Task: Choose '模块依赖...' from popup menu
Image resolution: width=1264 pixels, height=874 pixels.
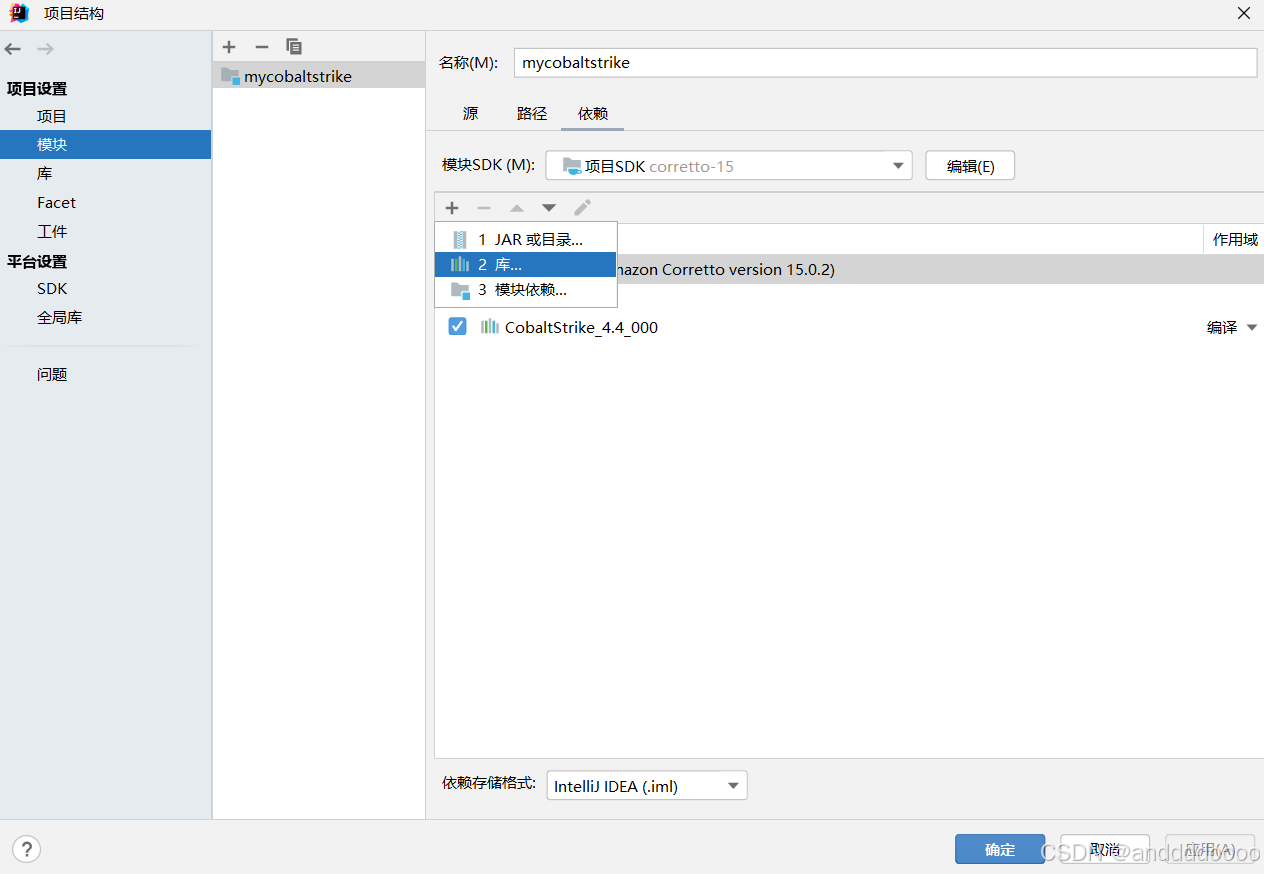Action: (x=526, y=290)
